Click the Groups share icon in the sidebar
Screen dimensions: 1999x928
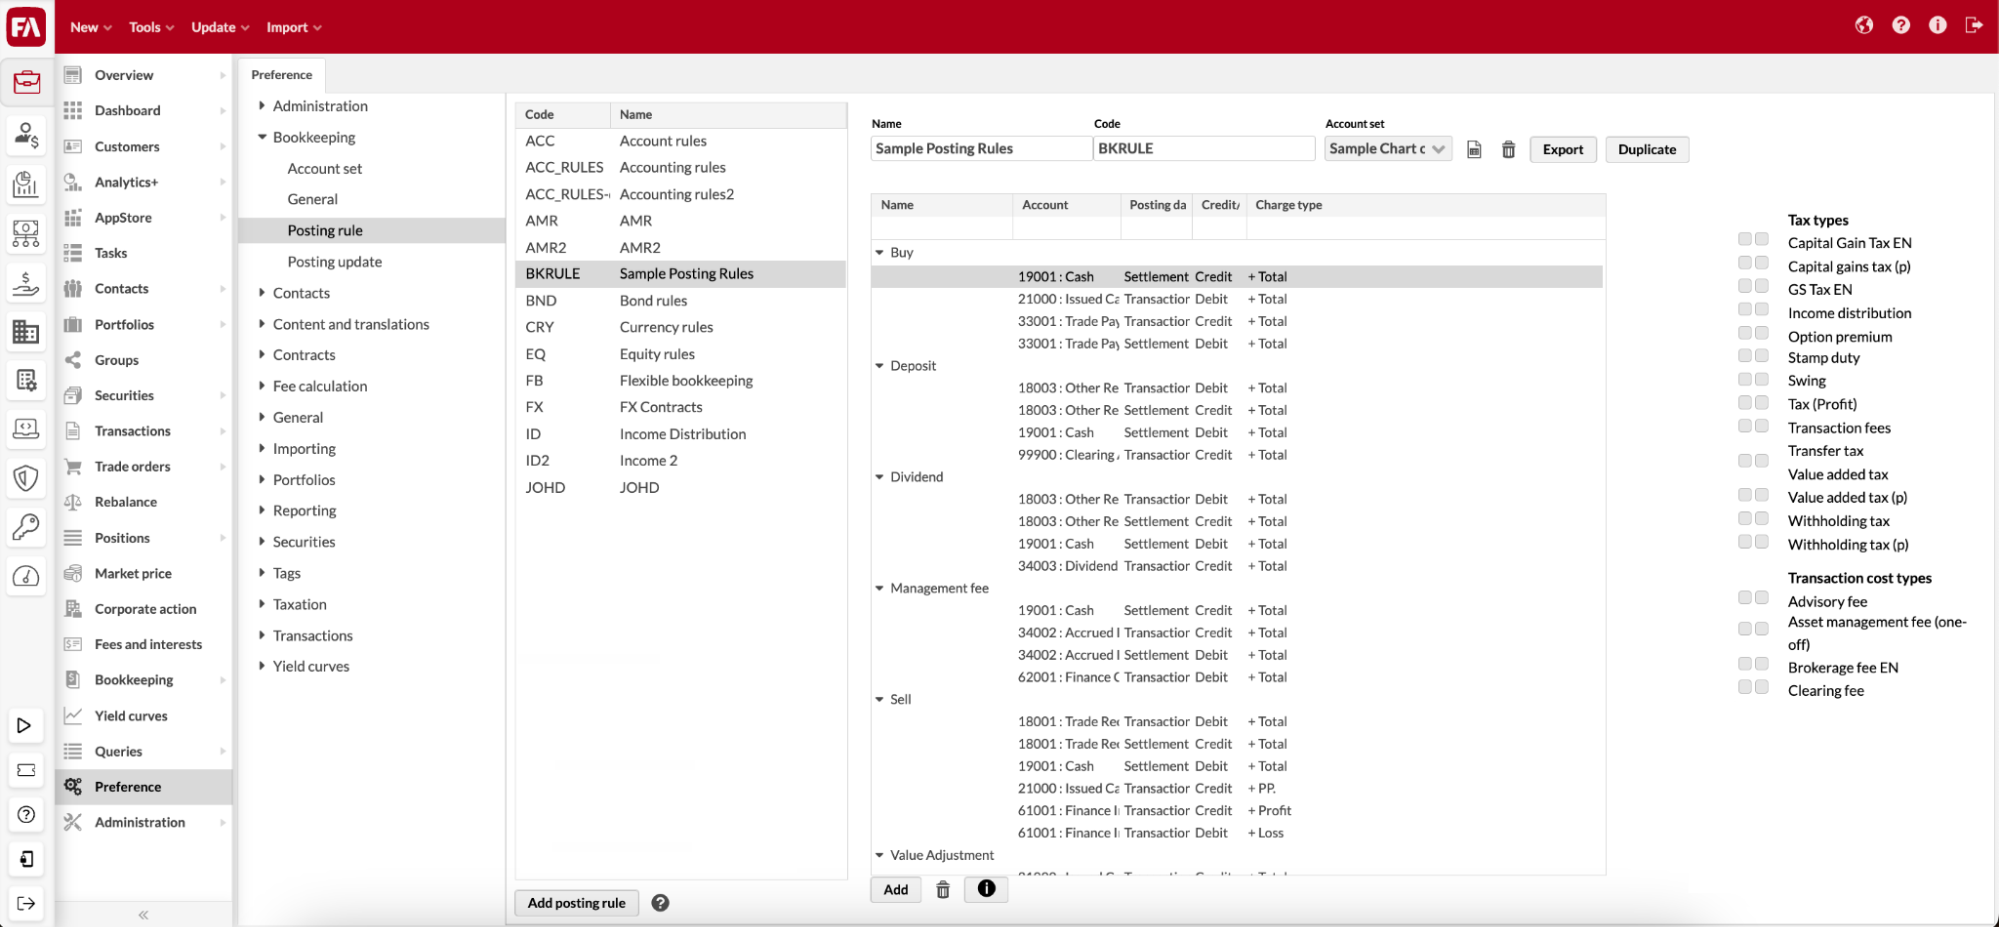pyautogui.click(x=73, y=360)
